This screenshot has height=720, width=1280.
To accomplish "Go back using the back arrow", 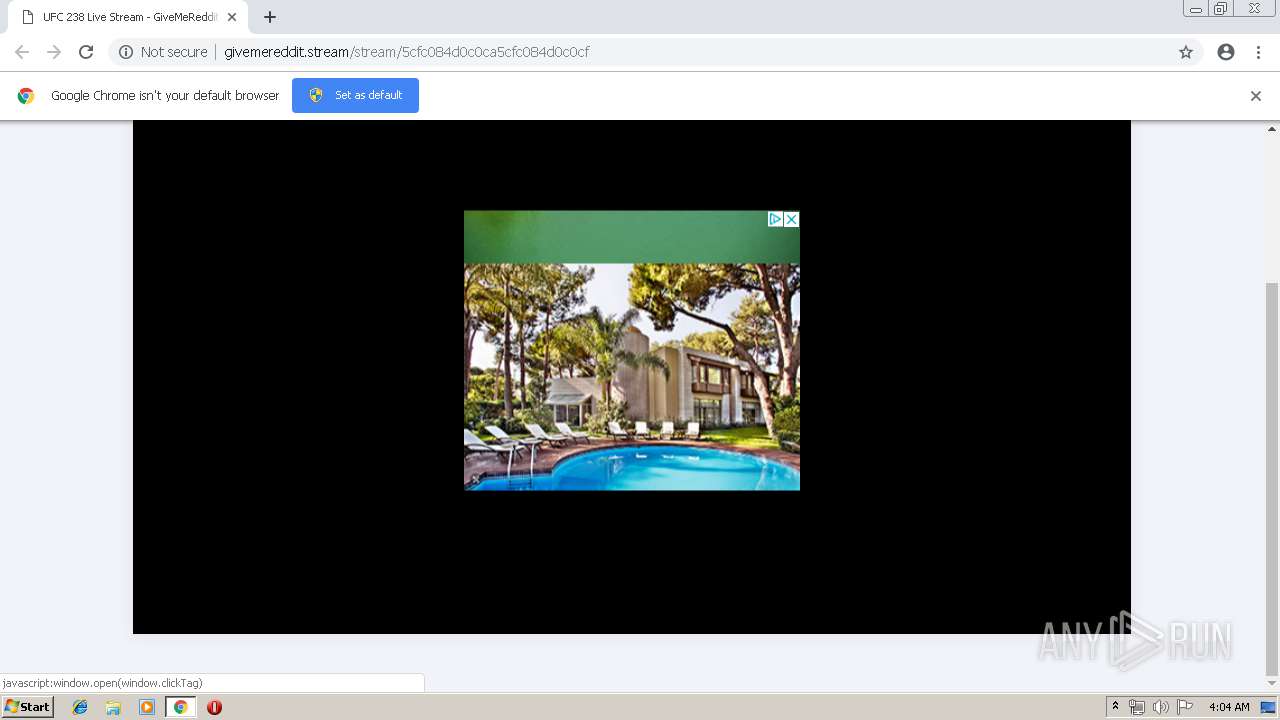I will pos(22,52).
